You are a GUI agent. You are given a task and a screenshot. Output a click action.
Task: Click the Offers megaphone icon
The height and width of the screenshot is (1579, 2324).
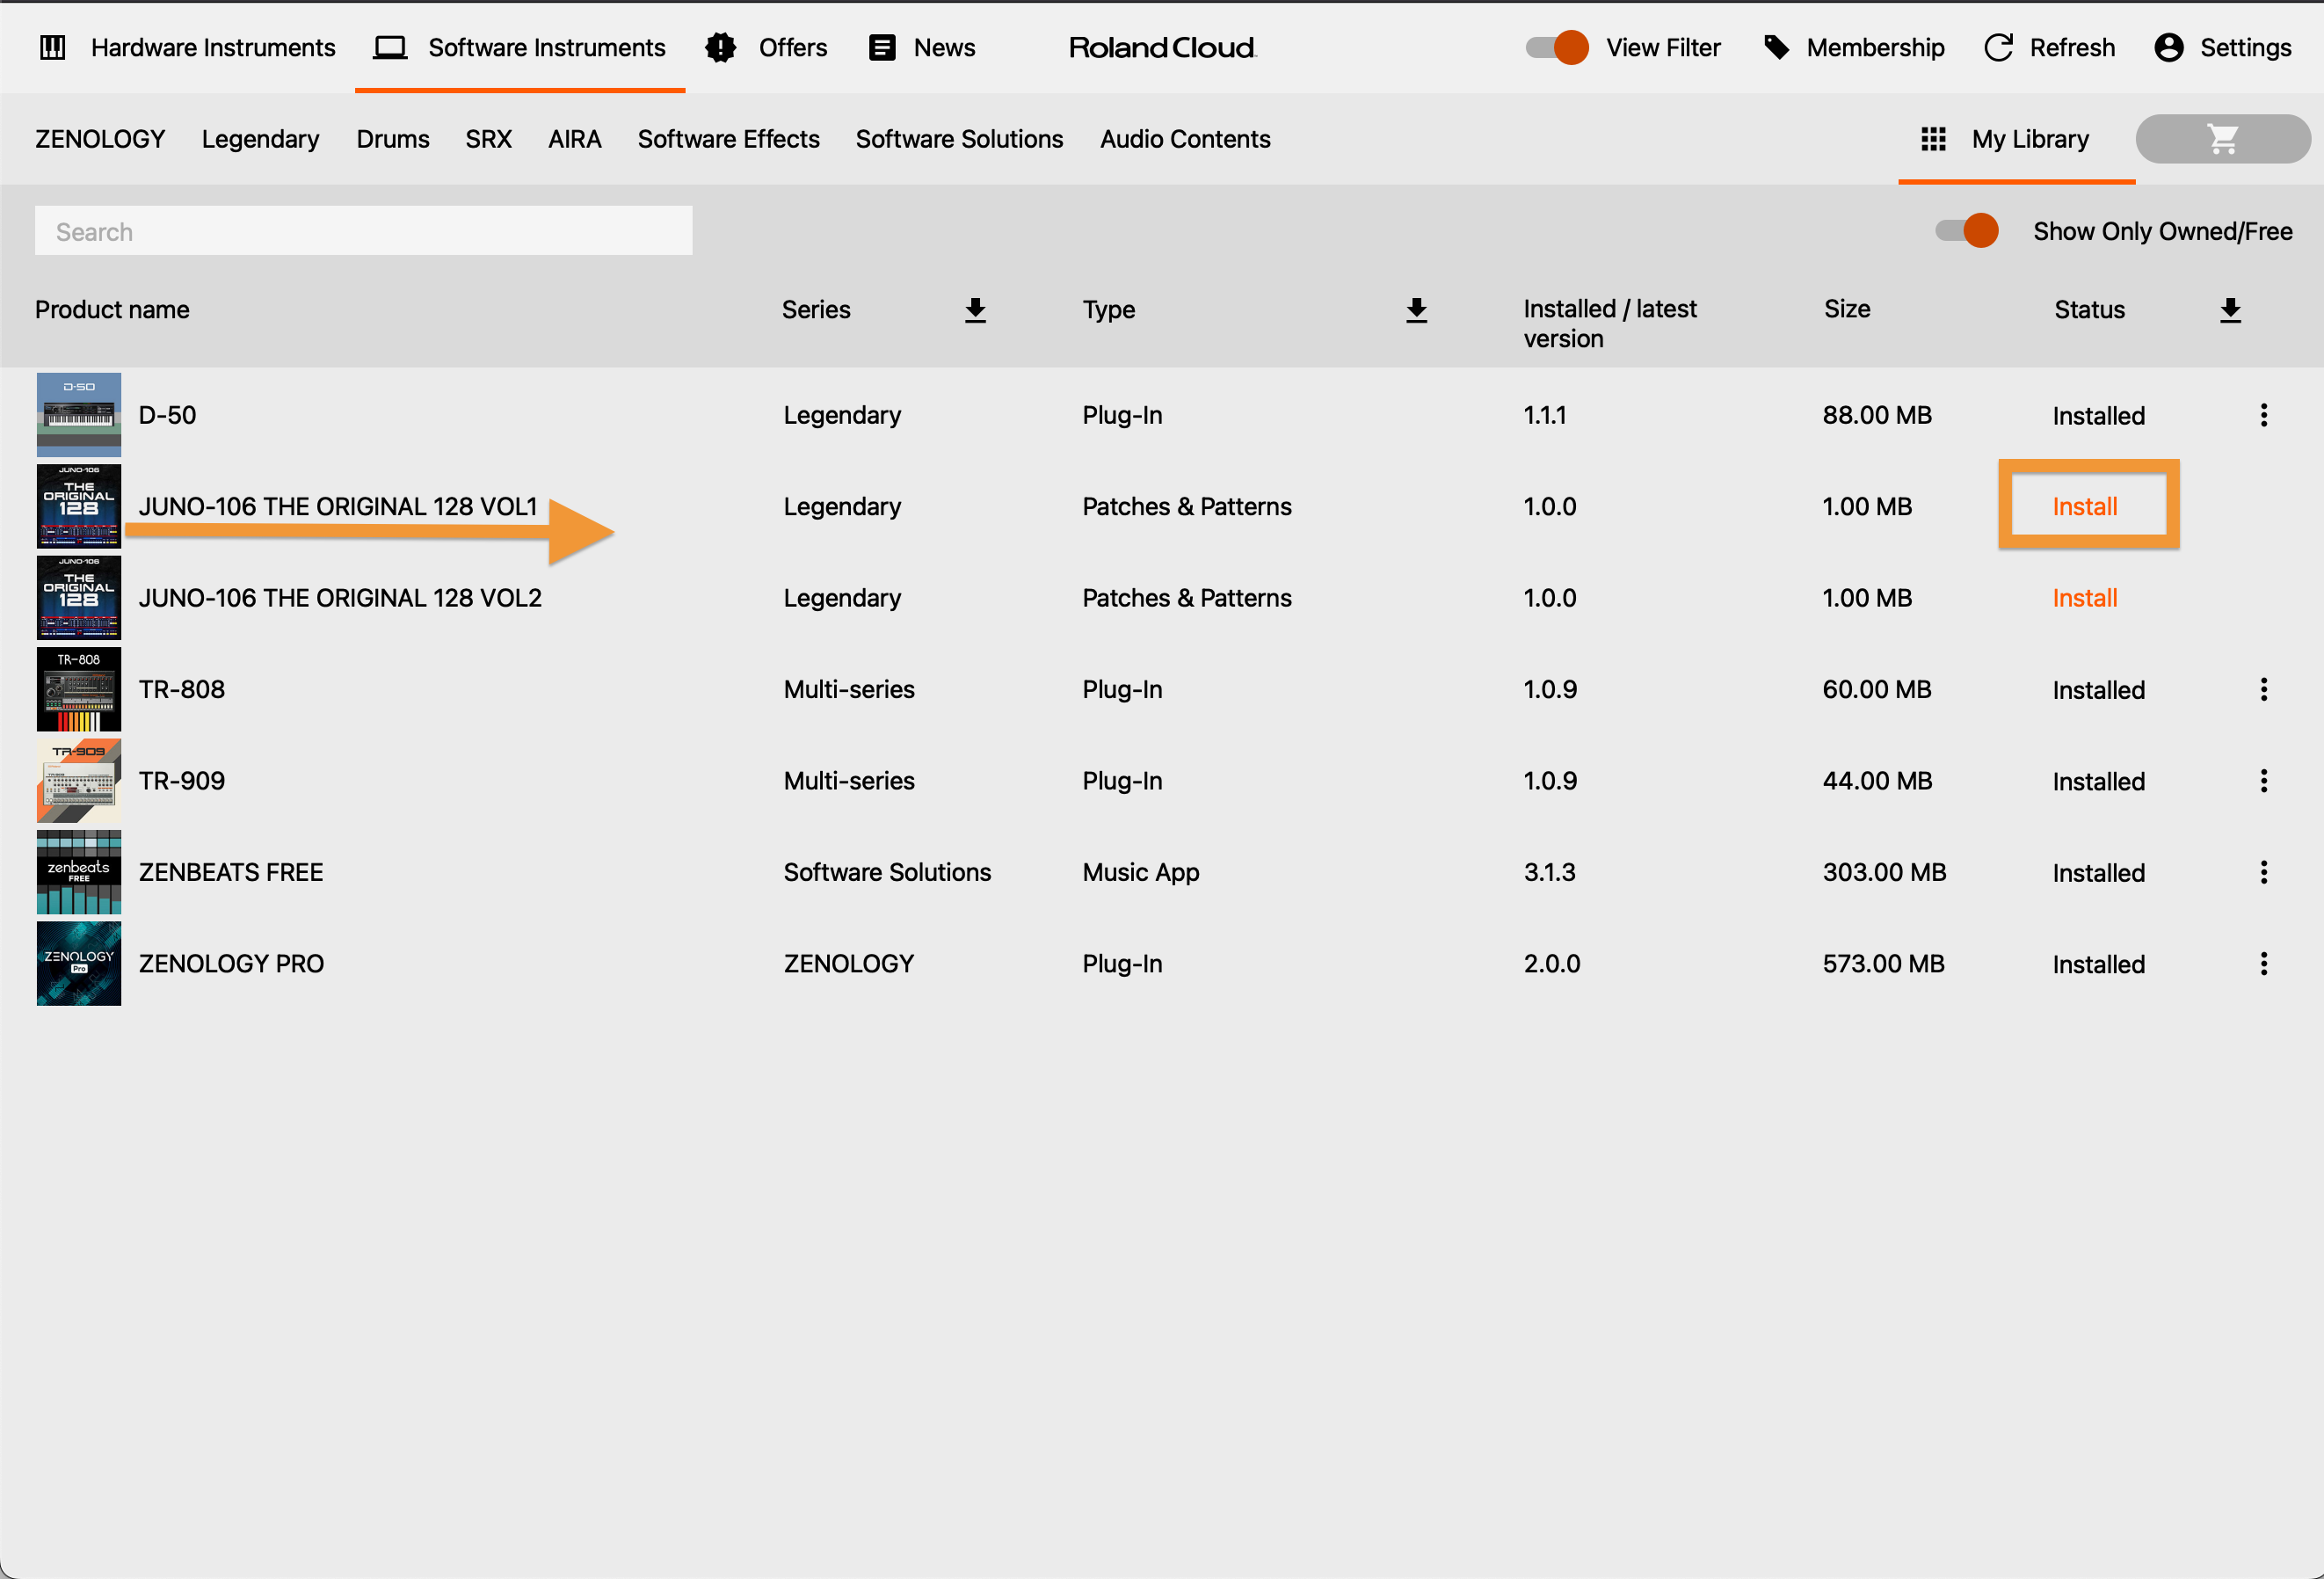click(x=721, y=47)
